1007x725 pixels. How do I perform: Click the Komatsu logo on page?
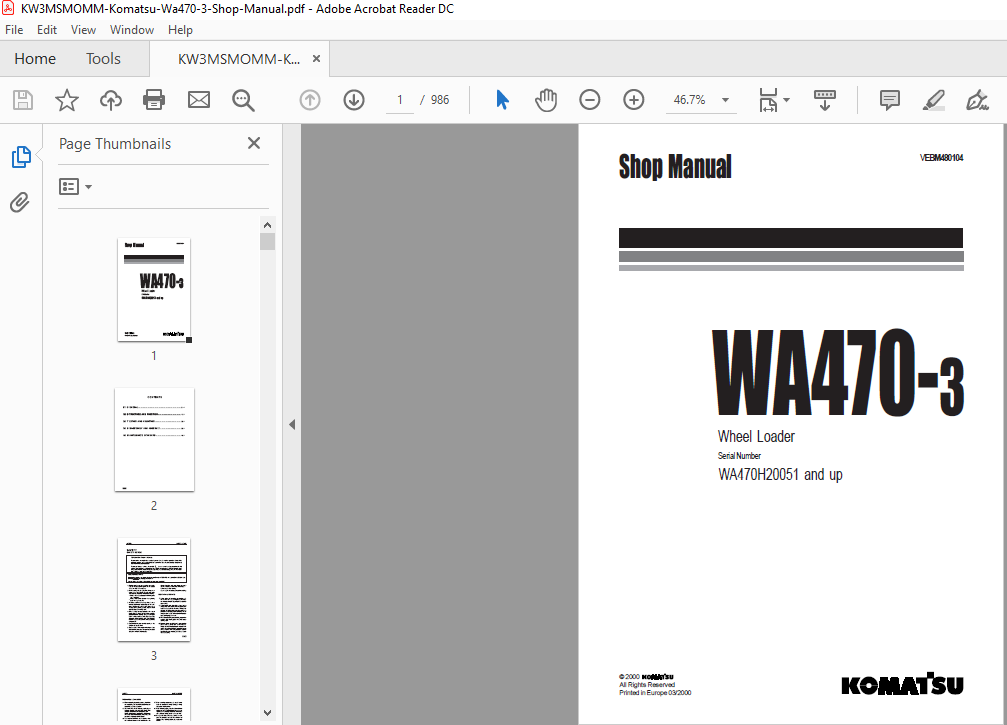[902, 685]
